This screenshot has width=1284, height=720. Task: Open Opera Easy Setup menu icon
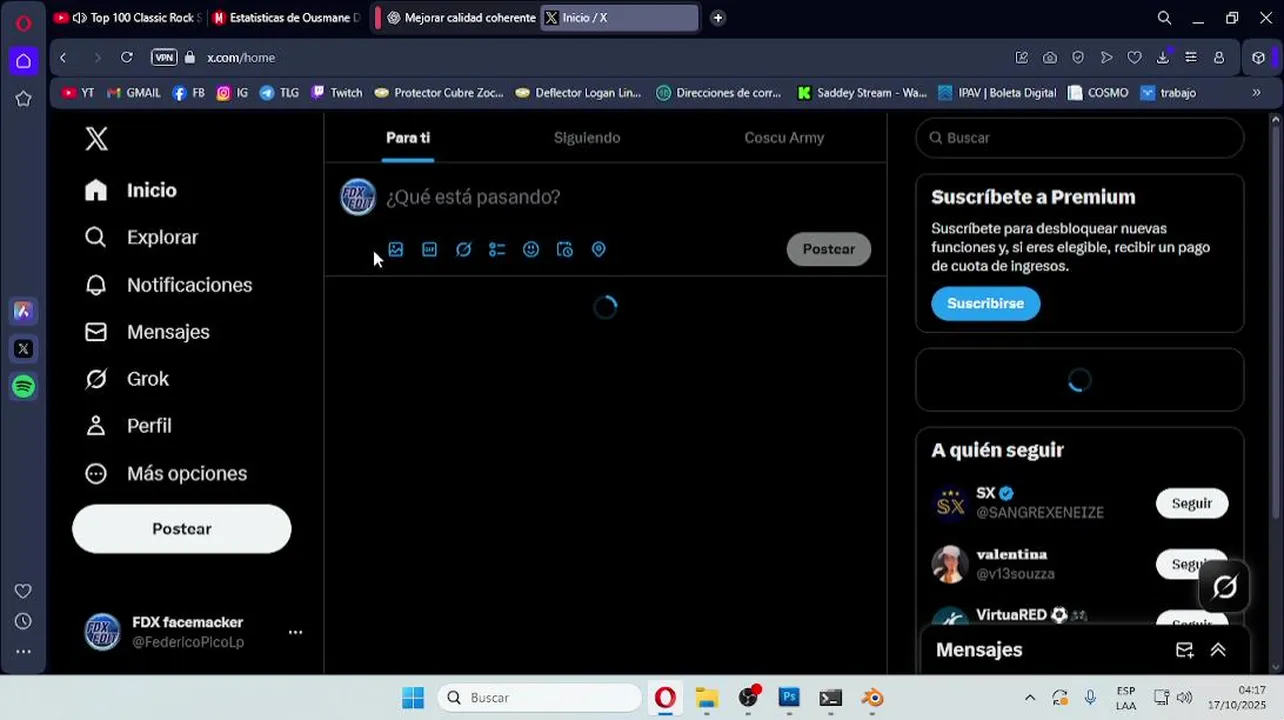click(x=1191, y=58)
